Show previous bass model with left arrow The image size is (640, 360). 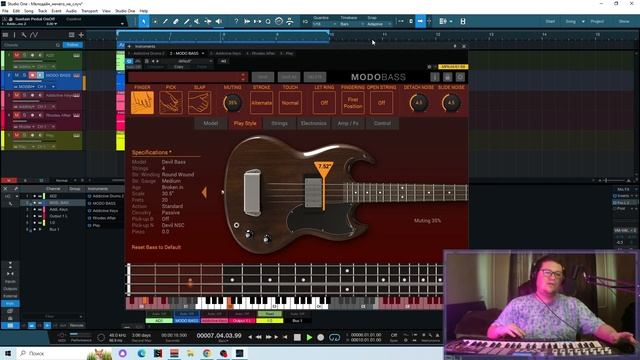204,193
